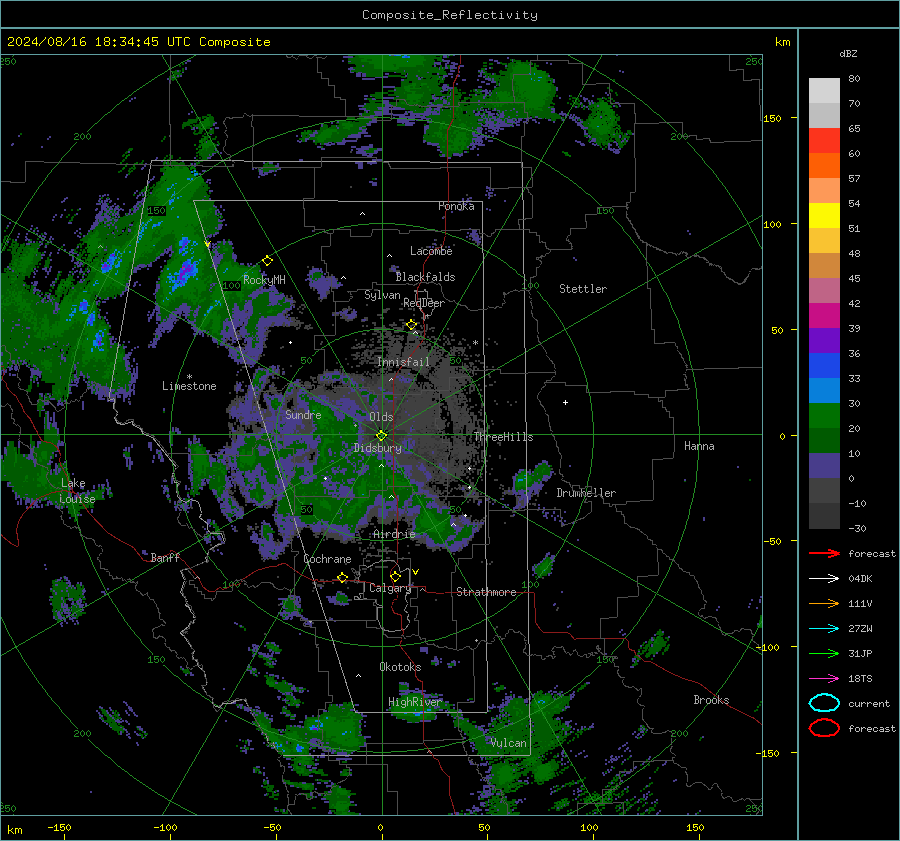Click the Composite_Reflectivity title
Viewport: 900px width, 841px height.
[x=450, y=15]
